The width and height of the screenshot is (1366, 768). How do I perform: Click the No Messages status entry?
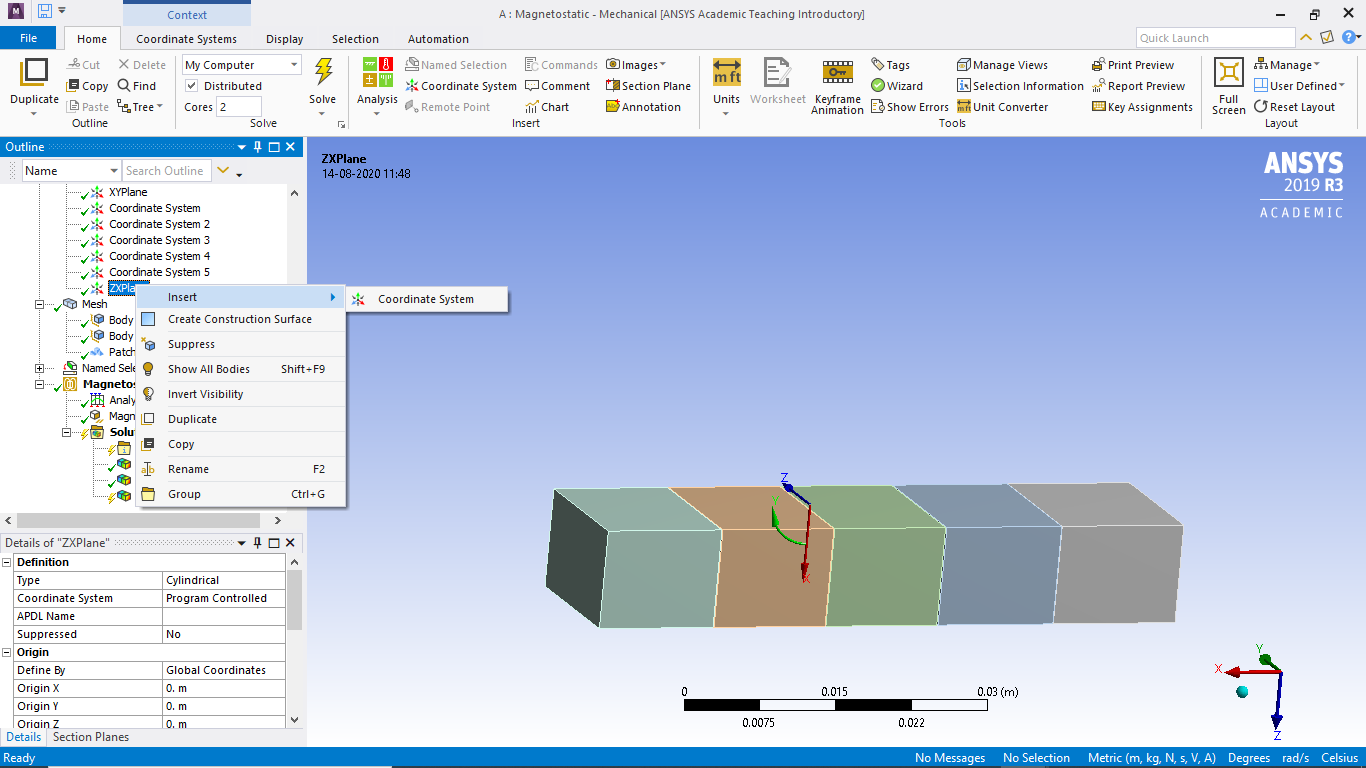pyautogui.click(x=950, y=758)
